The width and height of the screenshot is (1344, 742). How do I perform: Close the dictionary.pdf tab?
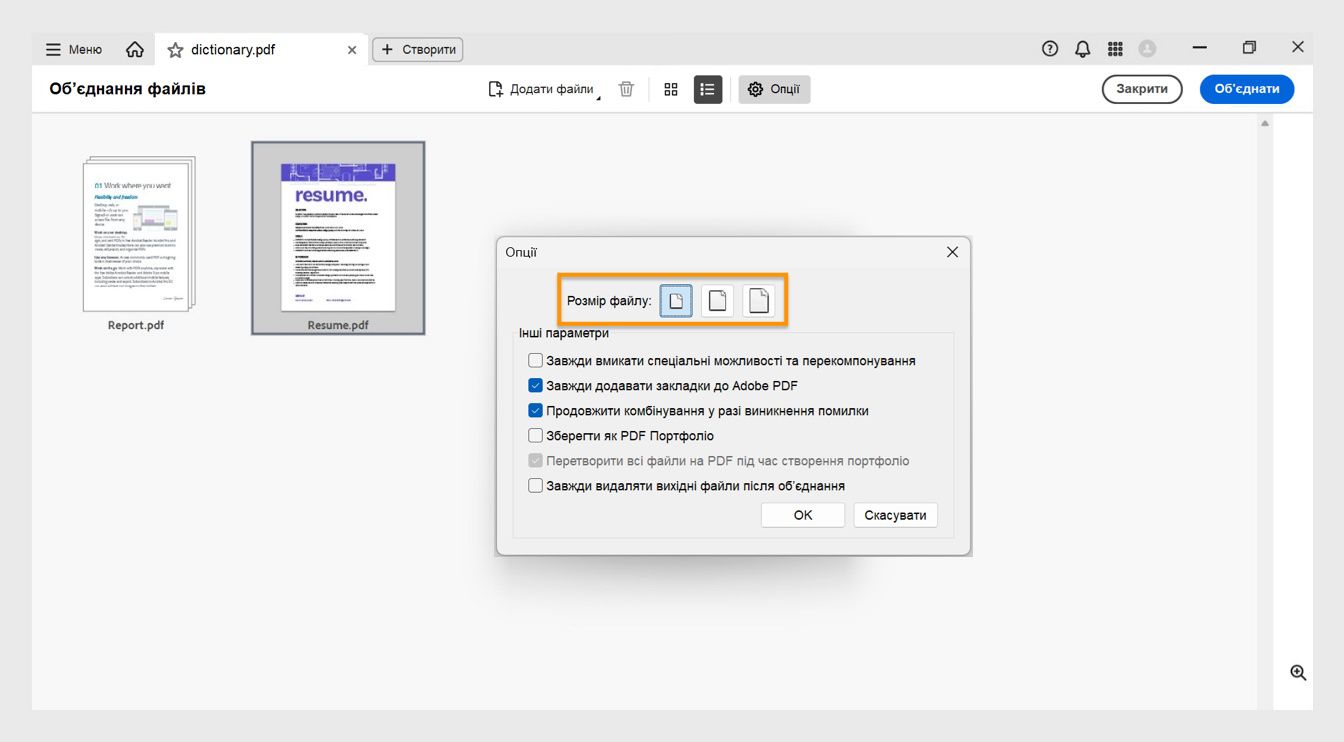click(x=351, y=49)
